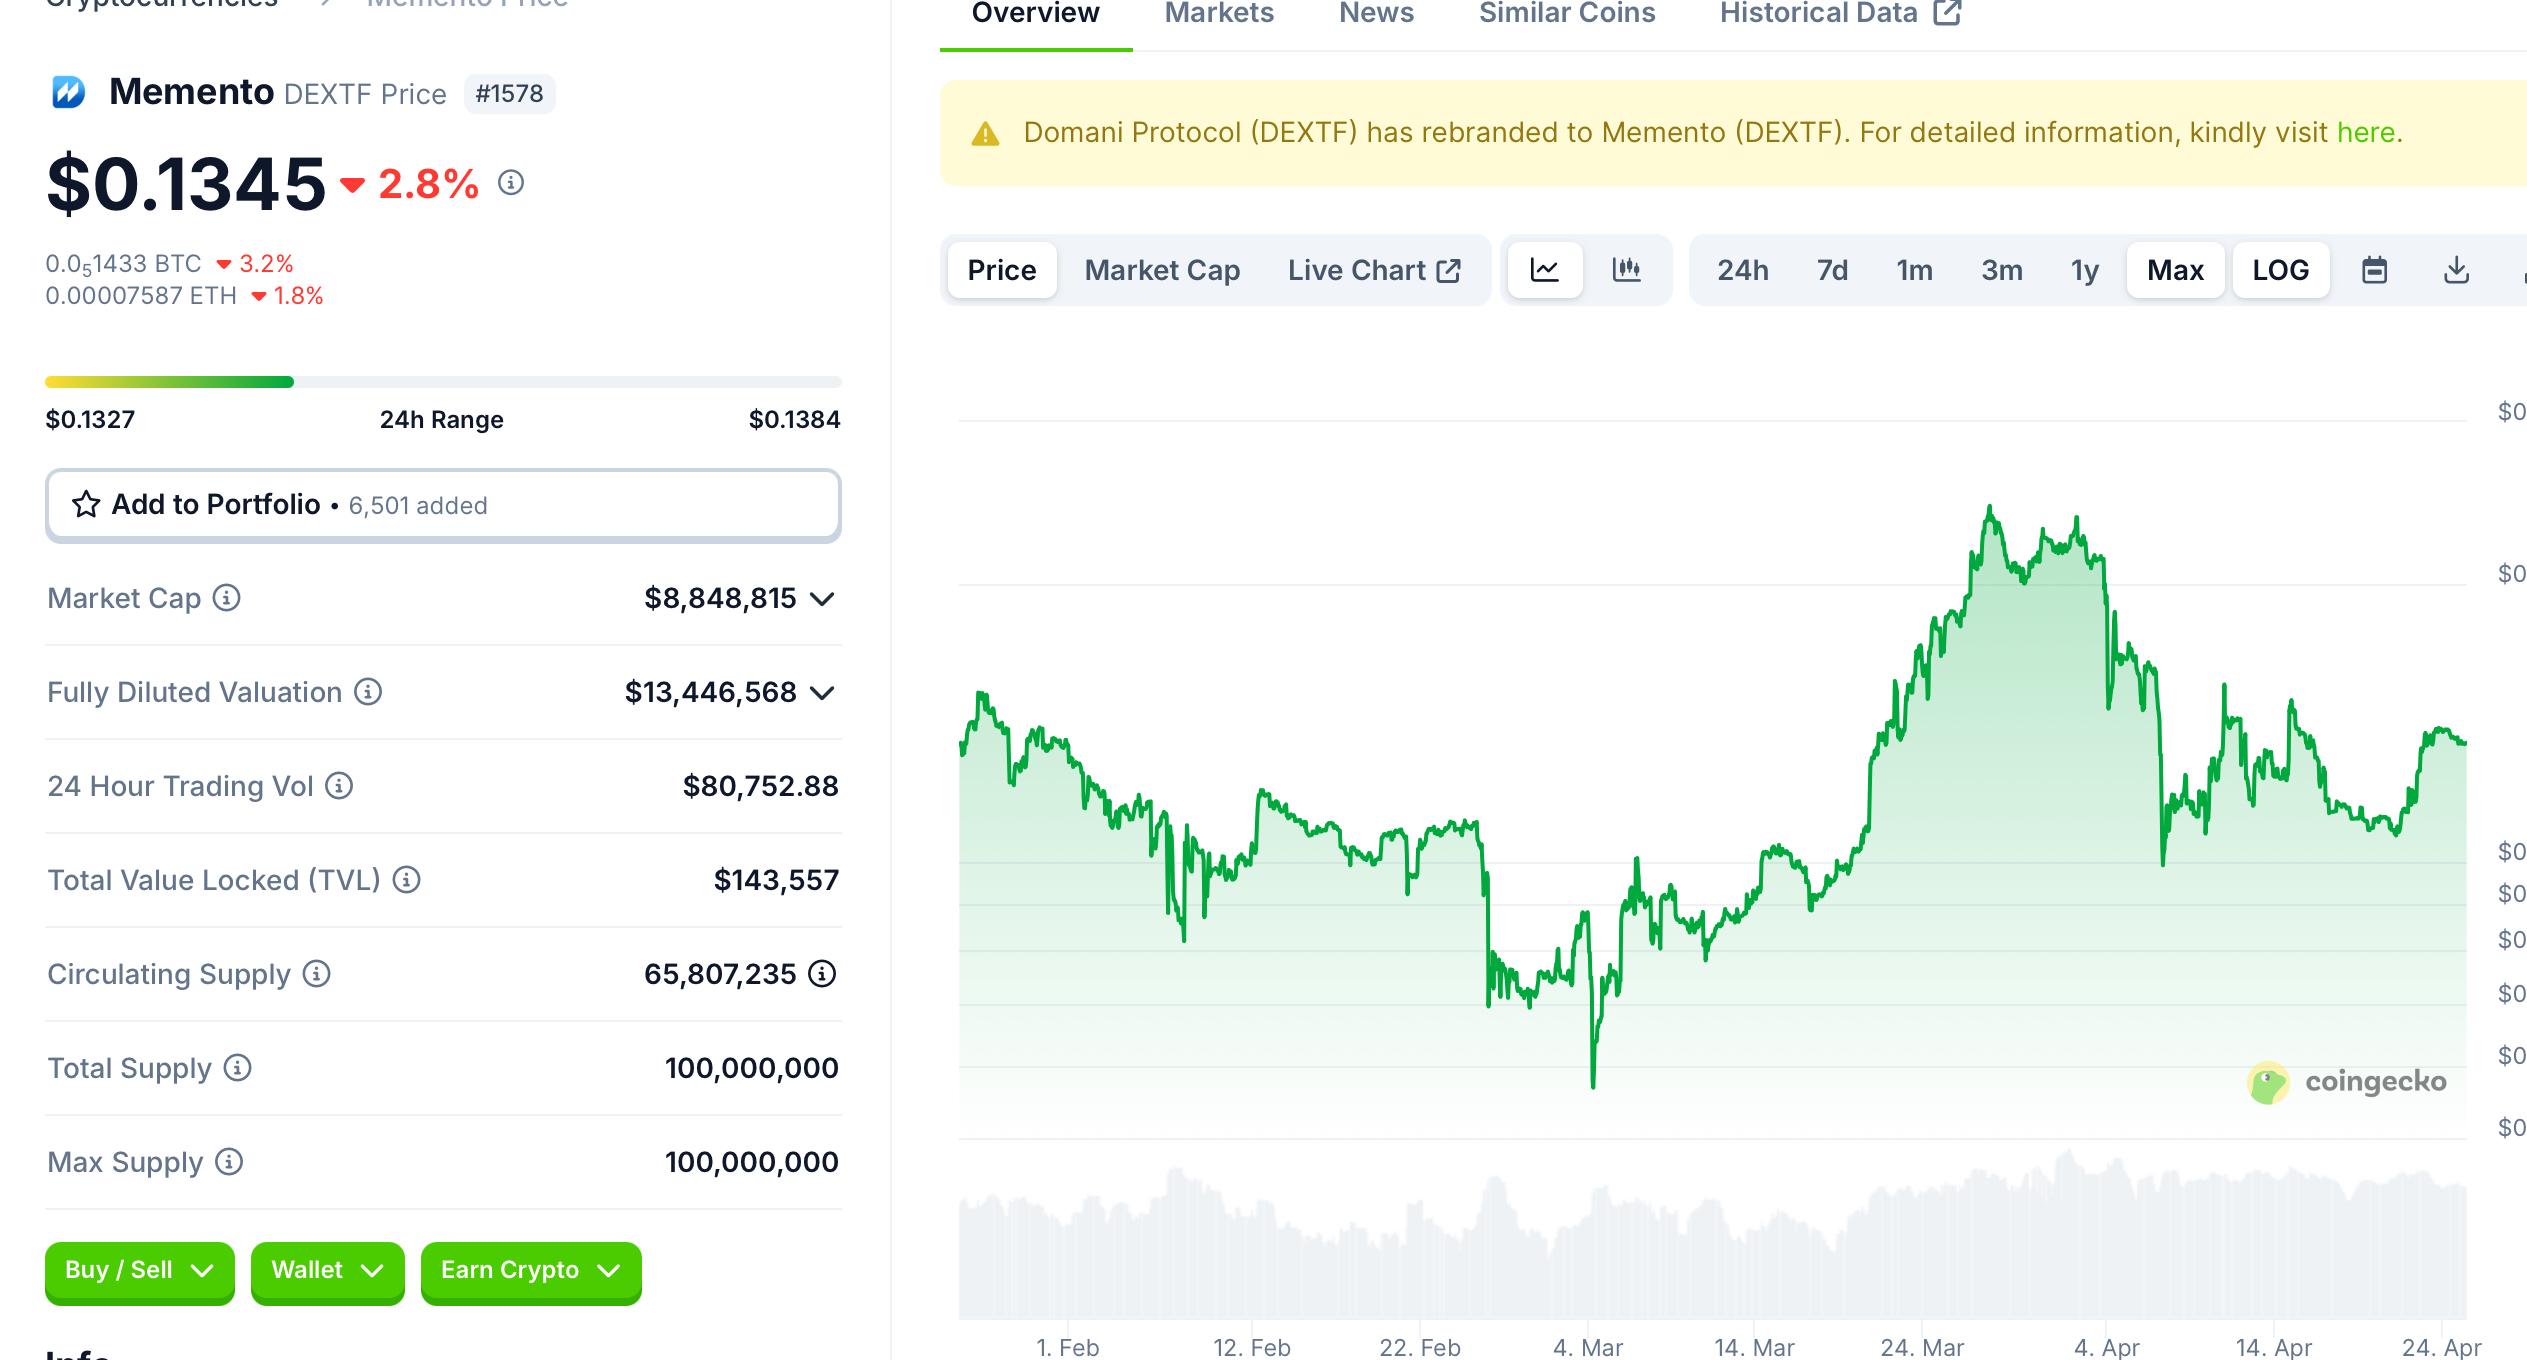Select the 3m time range
This screenshot has width=2527, height=1360.
[2002, 270]
